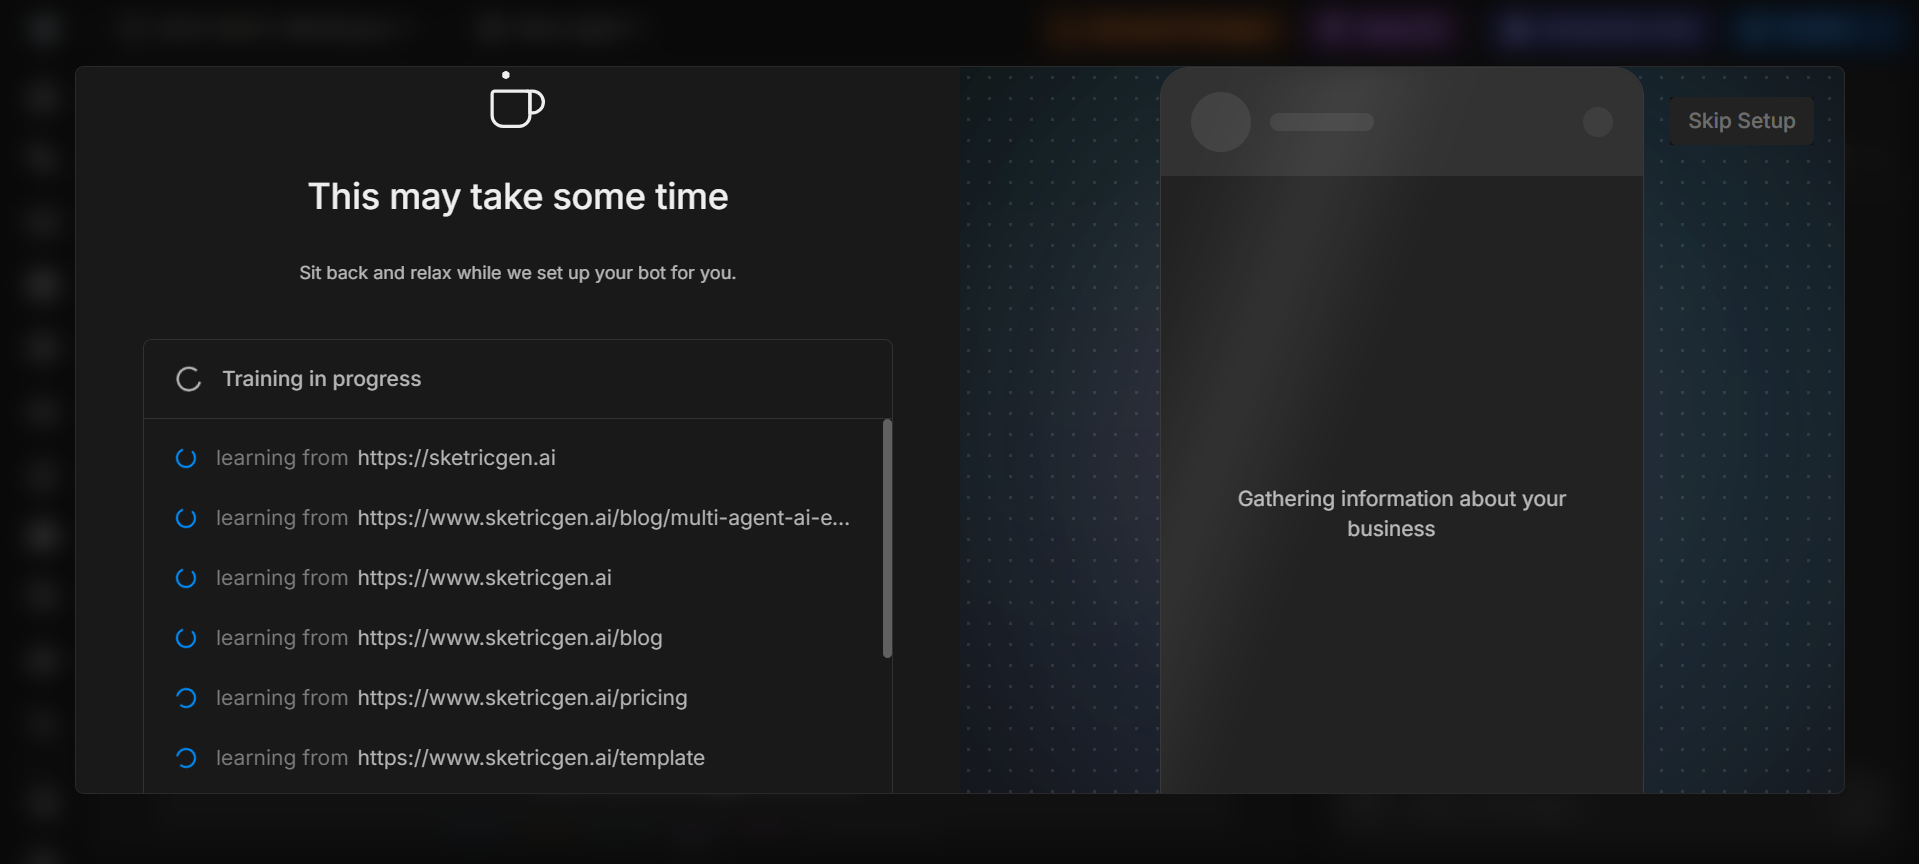Open the https://sketricgen.ai link without www

click(456, 458)
